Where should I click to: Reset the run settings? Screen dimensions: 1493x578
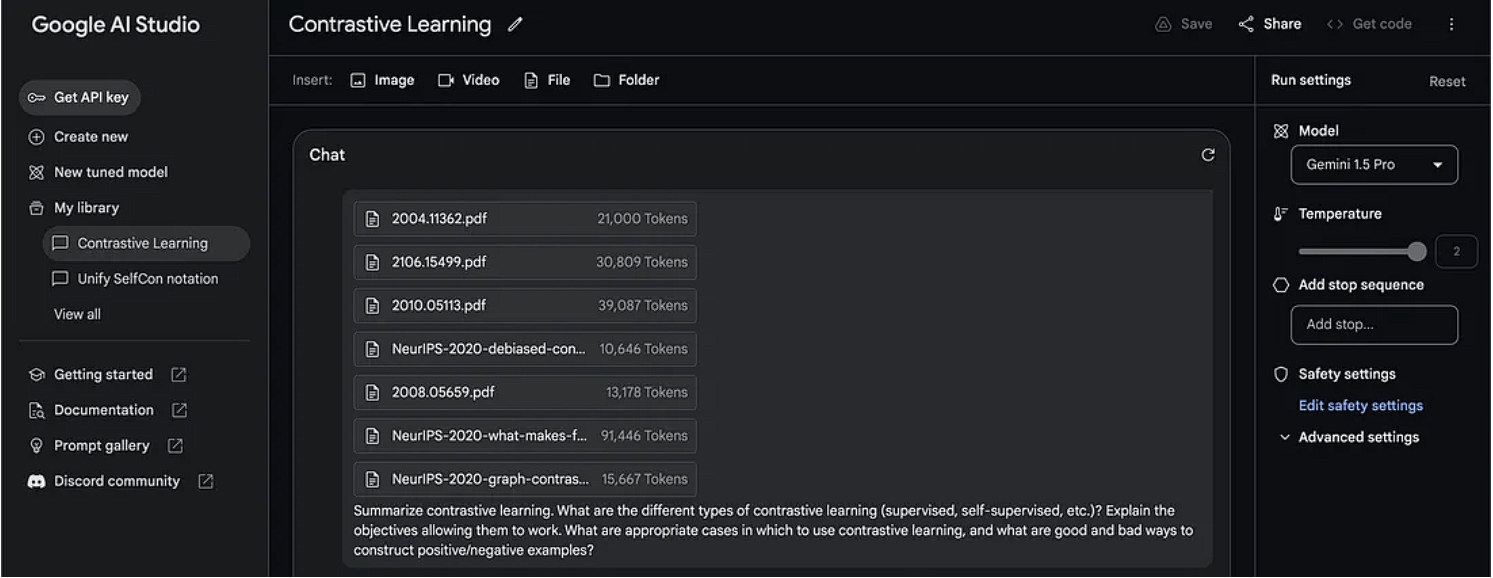pos(1446,82)
